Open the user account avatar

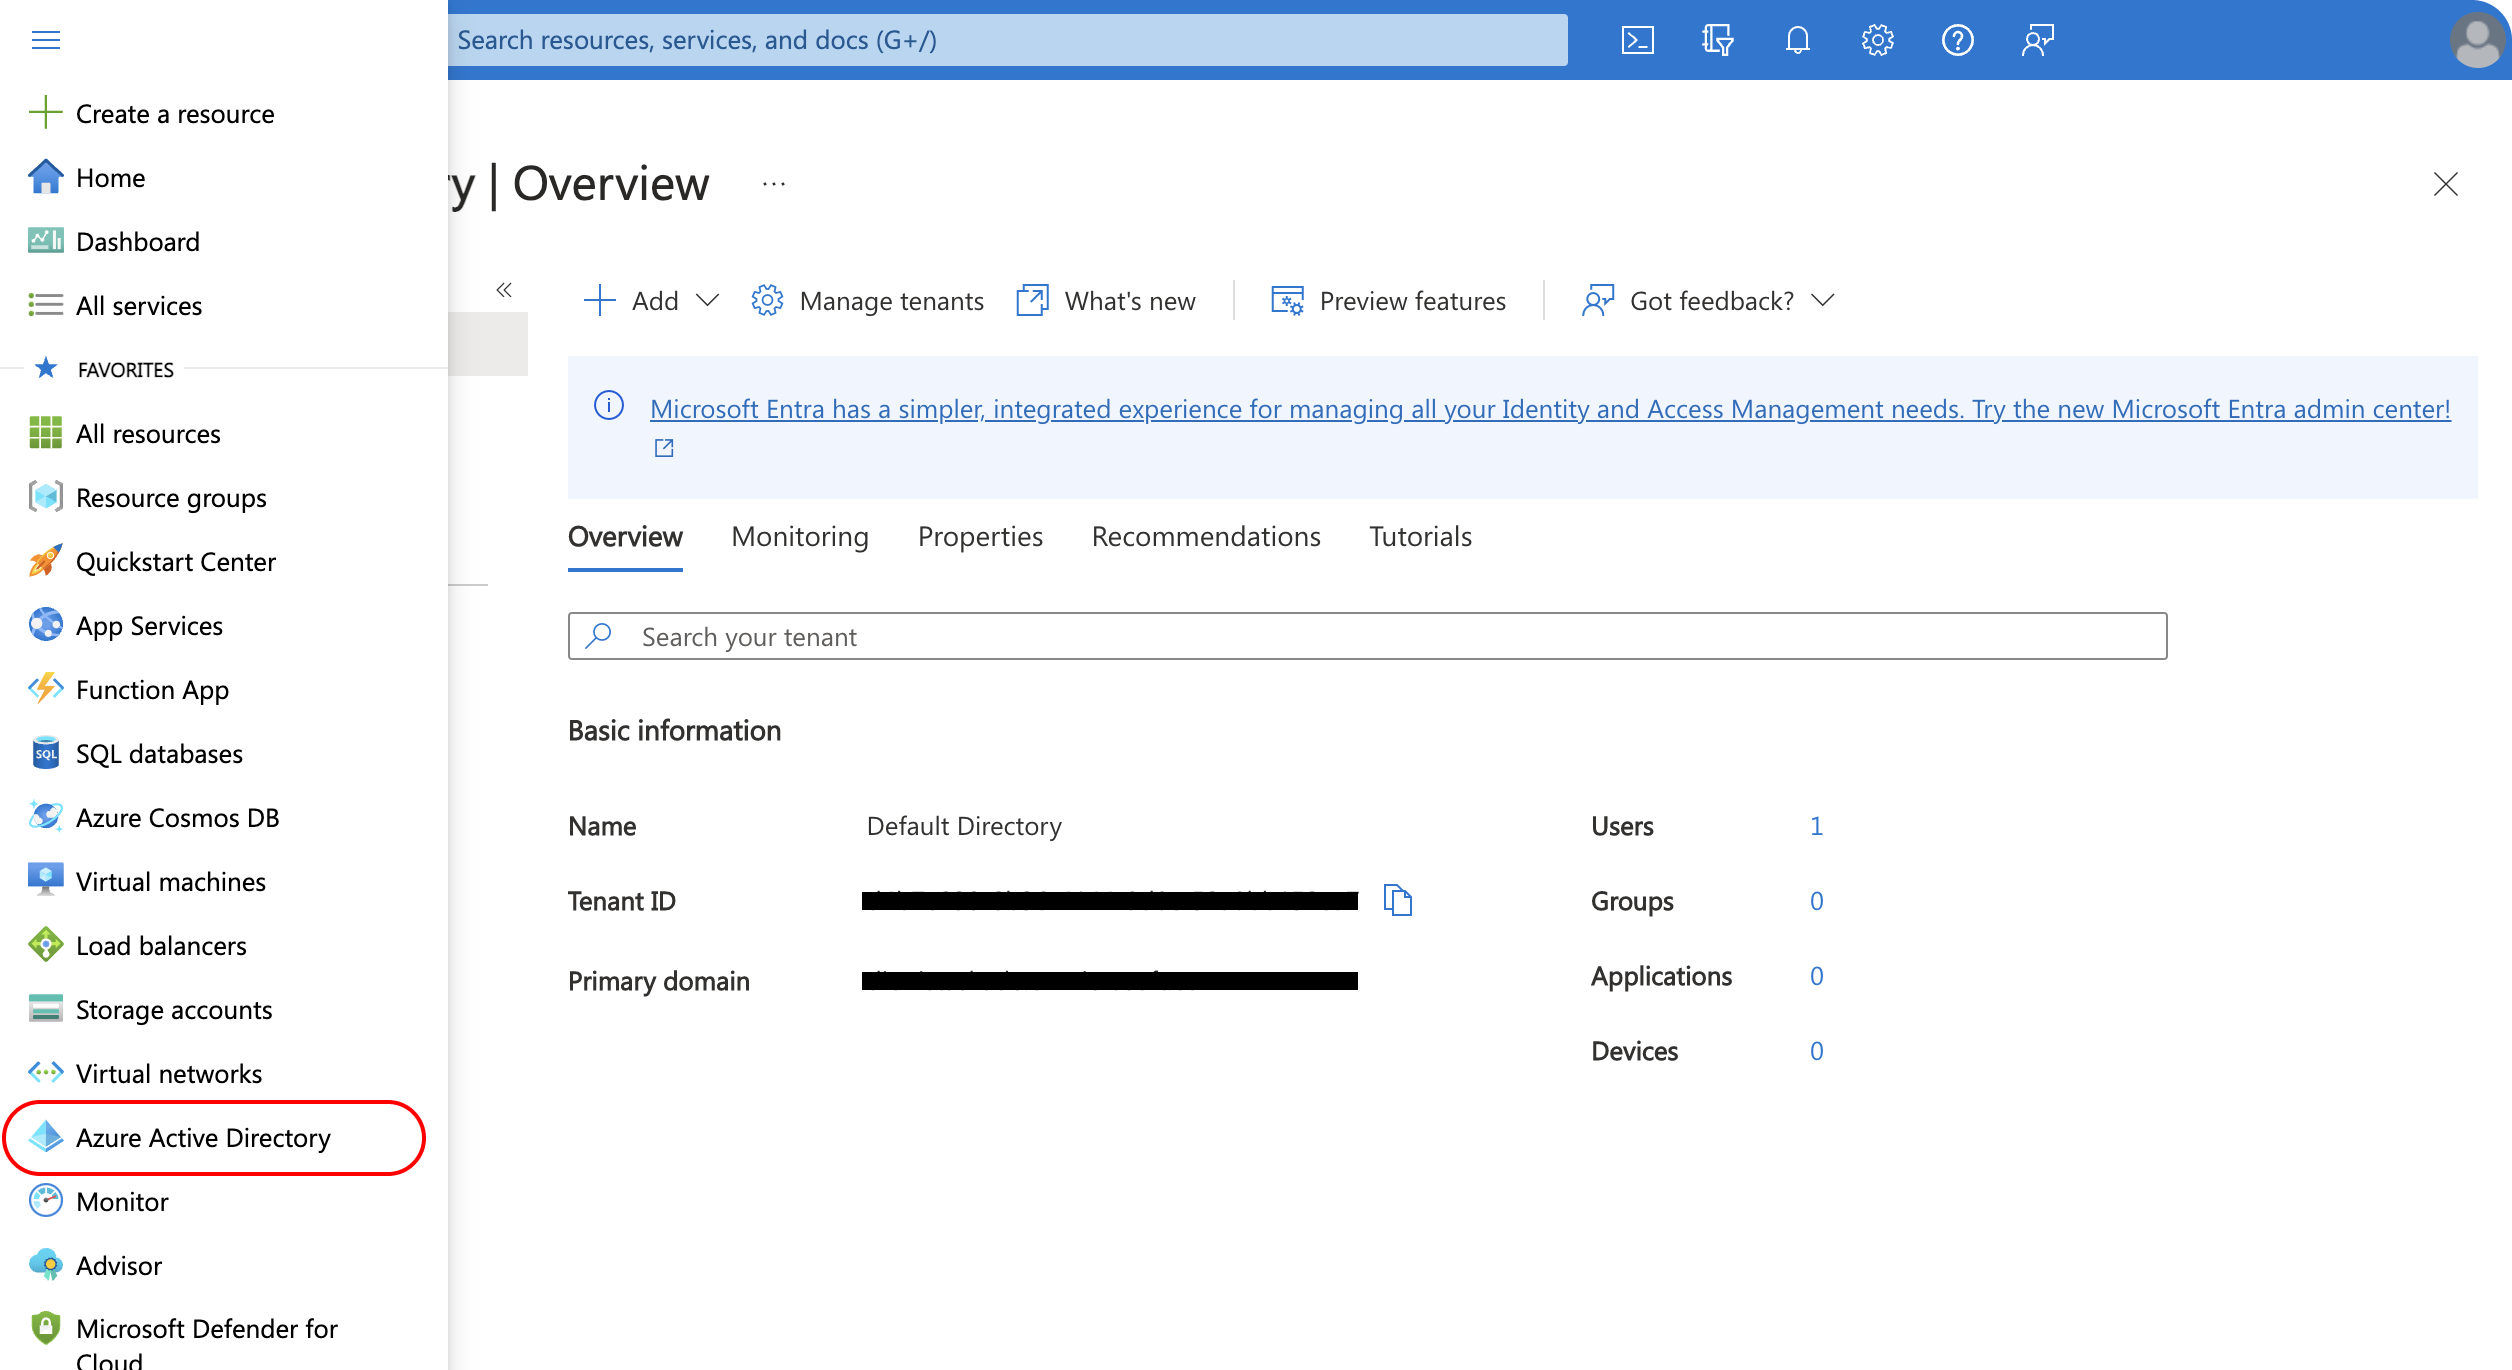[x=2476, y=40]
